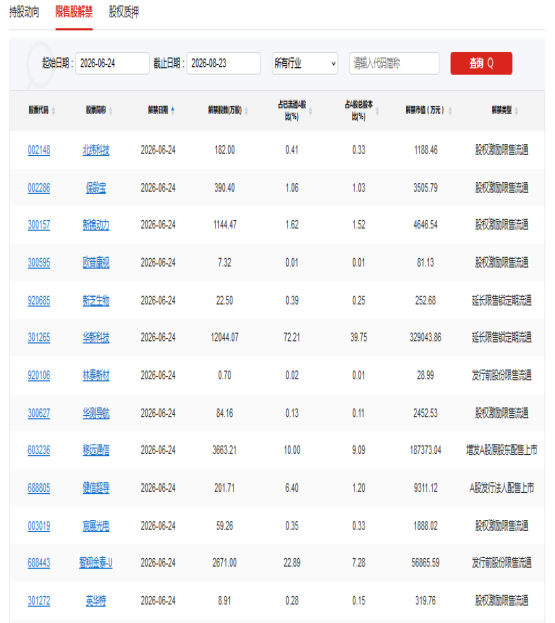Sort by stock name column arrow
Screen dimensions: 555x623
coord(110,111)
